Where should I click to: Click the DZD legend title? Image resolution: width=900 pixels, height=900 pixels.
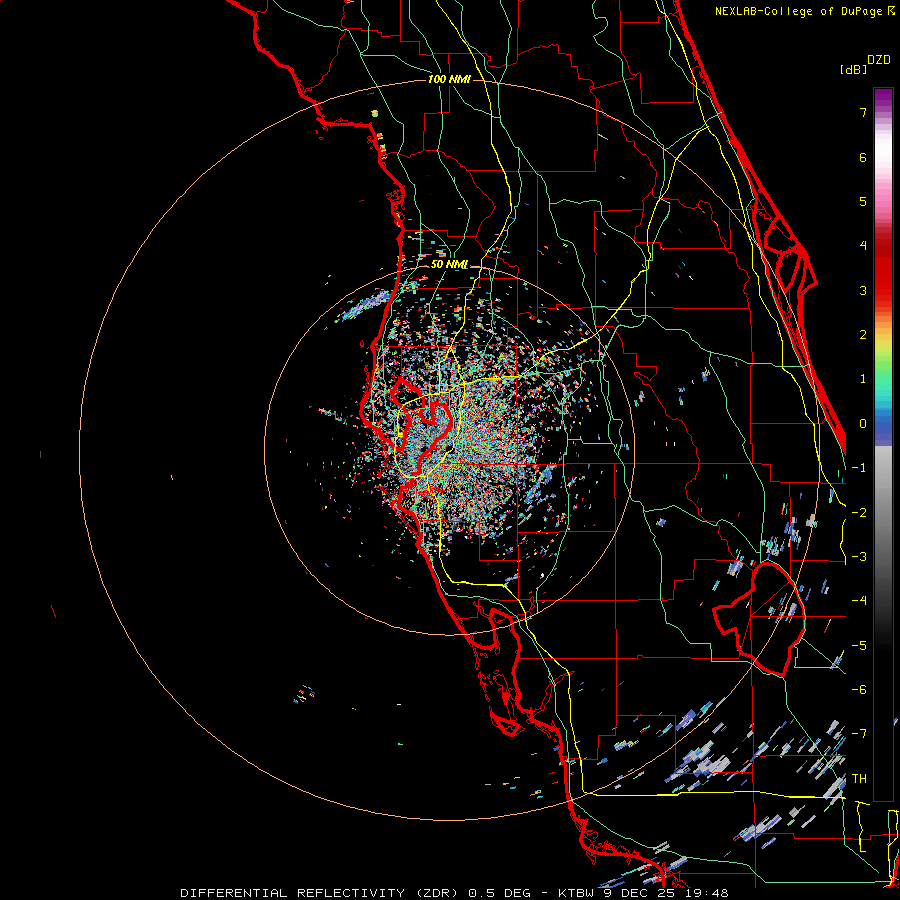pos(879,60)
